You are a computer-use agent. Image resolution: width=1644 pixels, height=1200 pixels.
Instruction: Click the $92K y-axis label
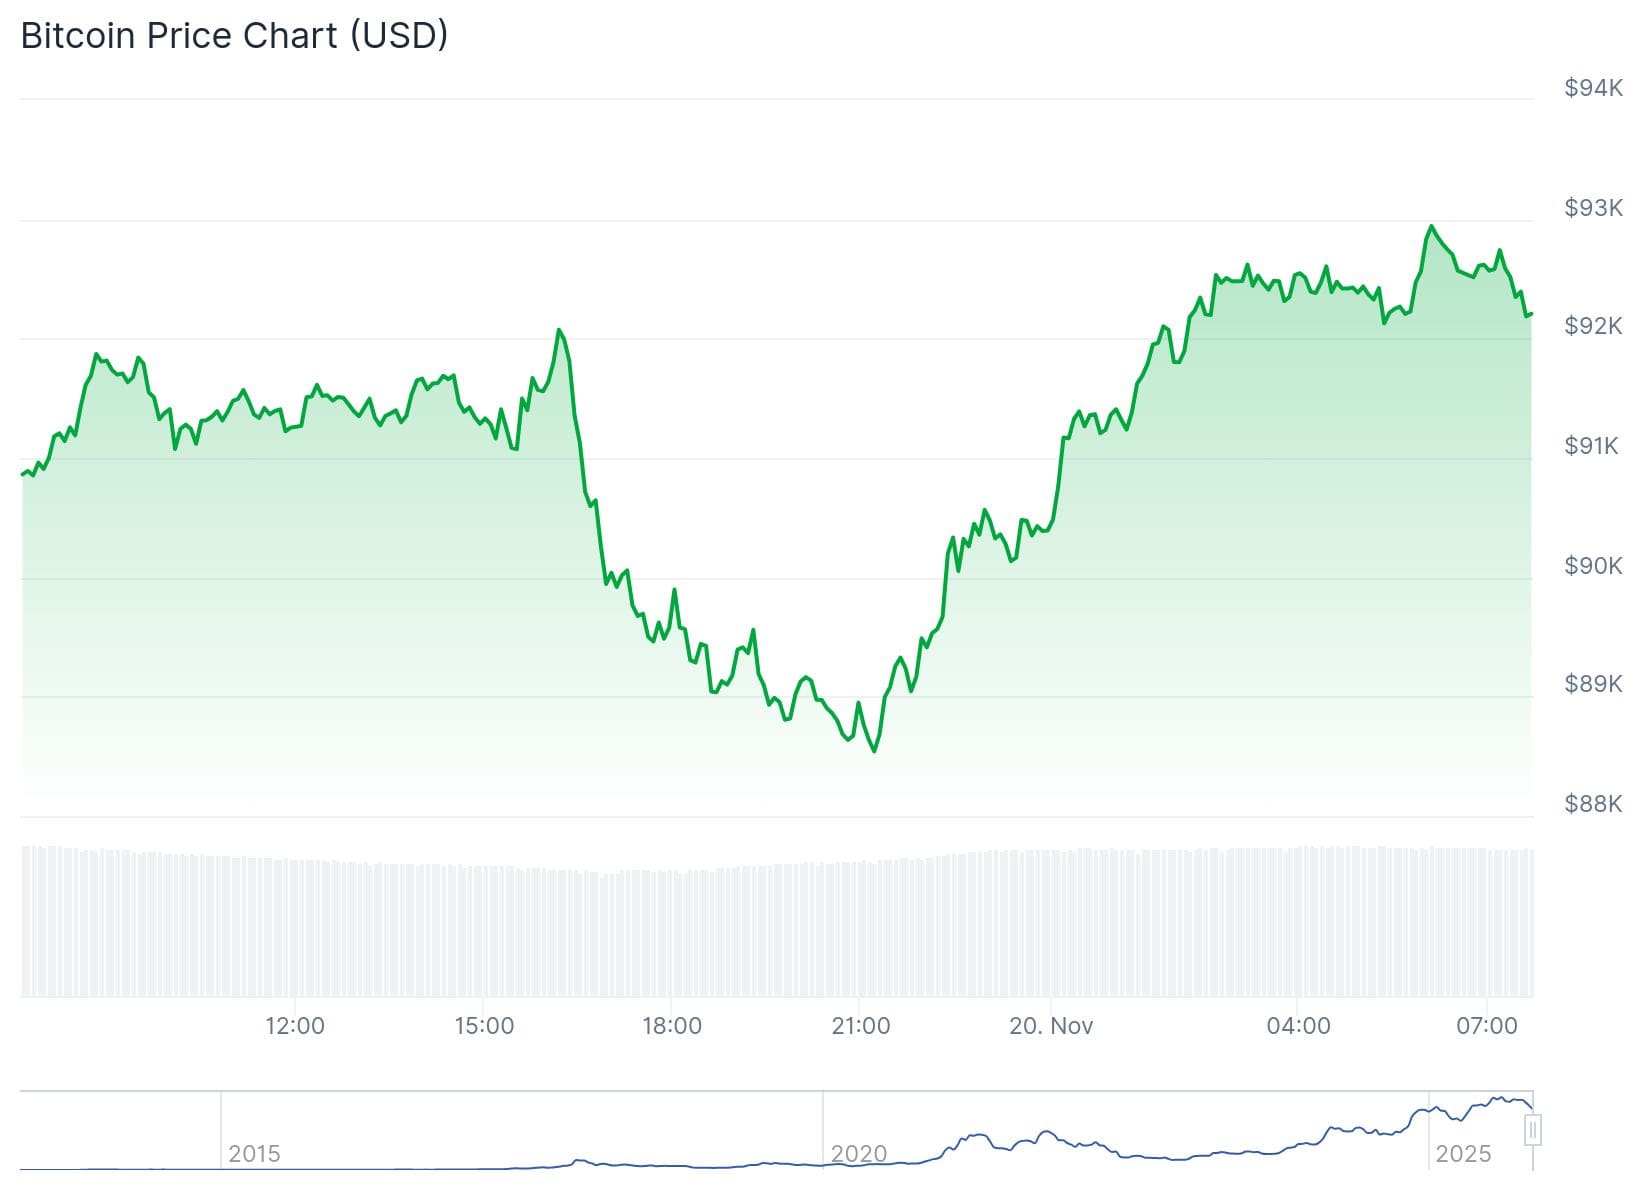(x=1593, y=326)
